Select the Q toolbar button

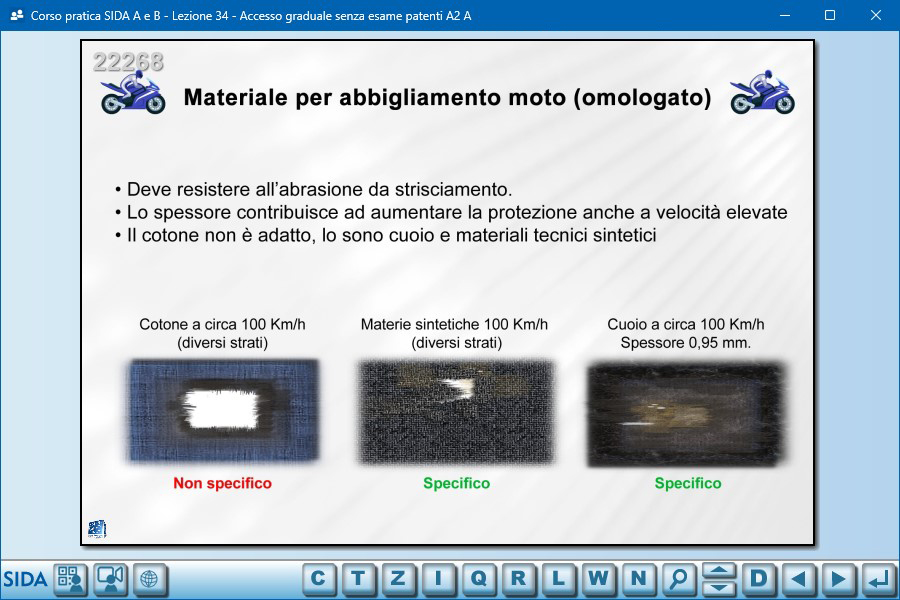click(x=478, y=578)
